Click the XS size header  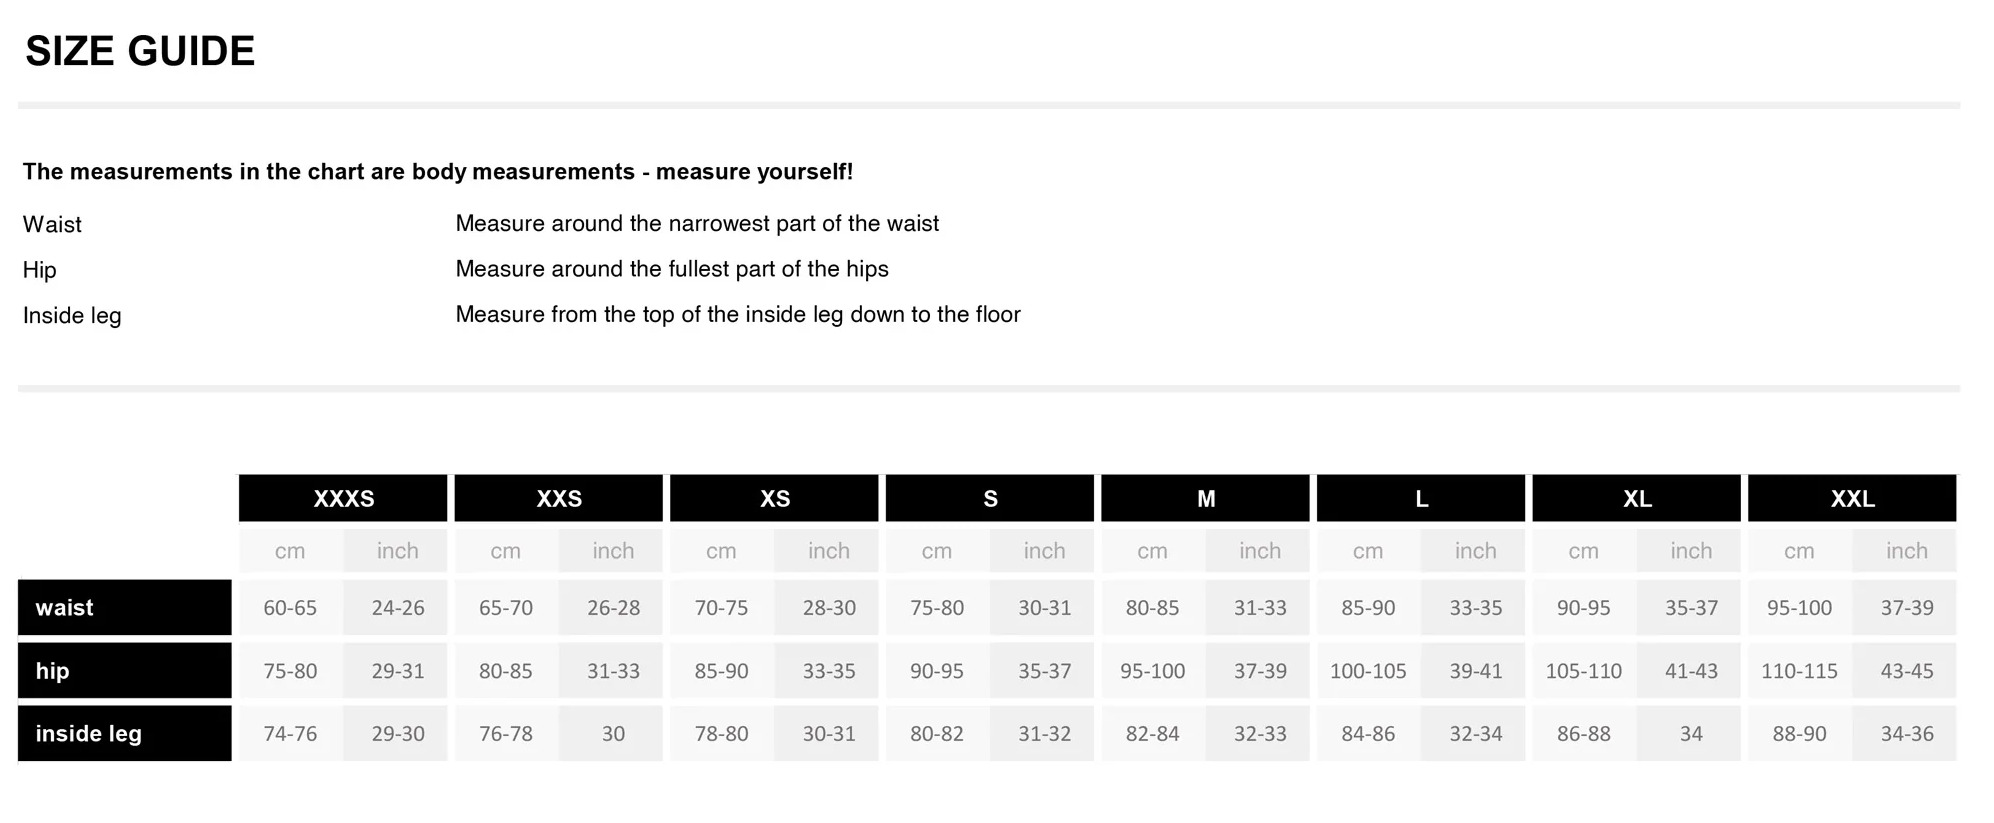pos(774,498)
